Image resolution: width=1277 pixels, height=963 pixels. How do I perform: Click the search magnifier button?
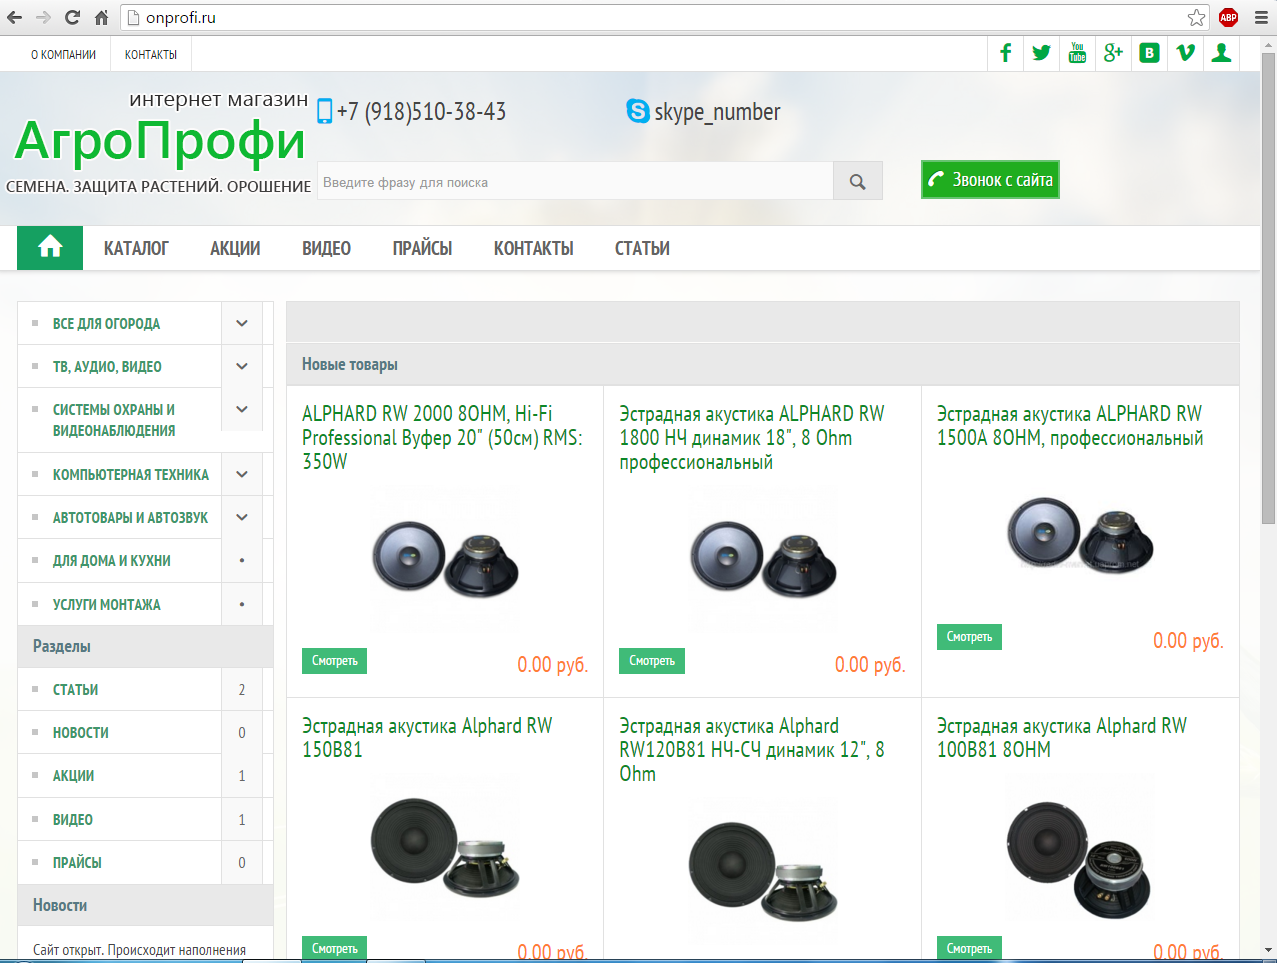click(857, 181)
